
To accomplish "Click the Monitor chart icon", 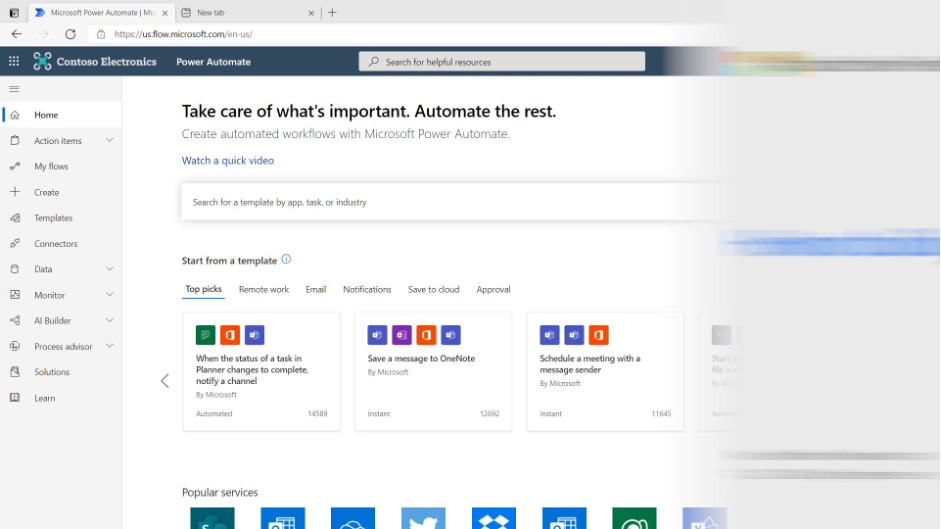I will [15, 295].
